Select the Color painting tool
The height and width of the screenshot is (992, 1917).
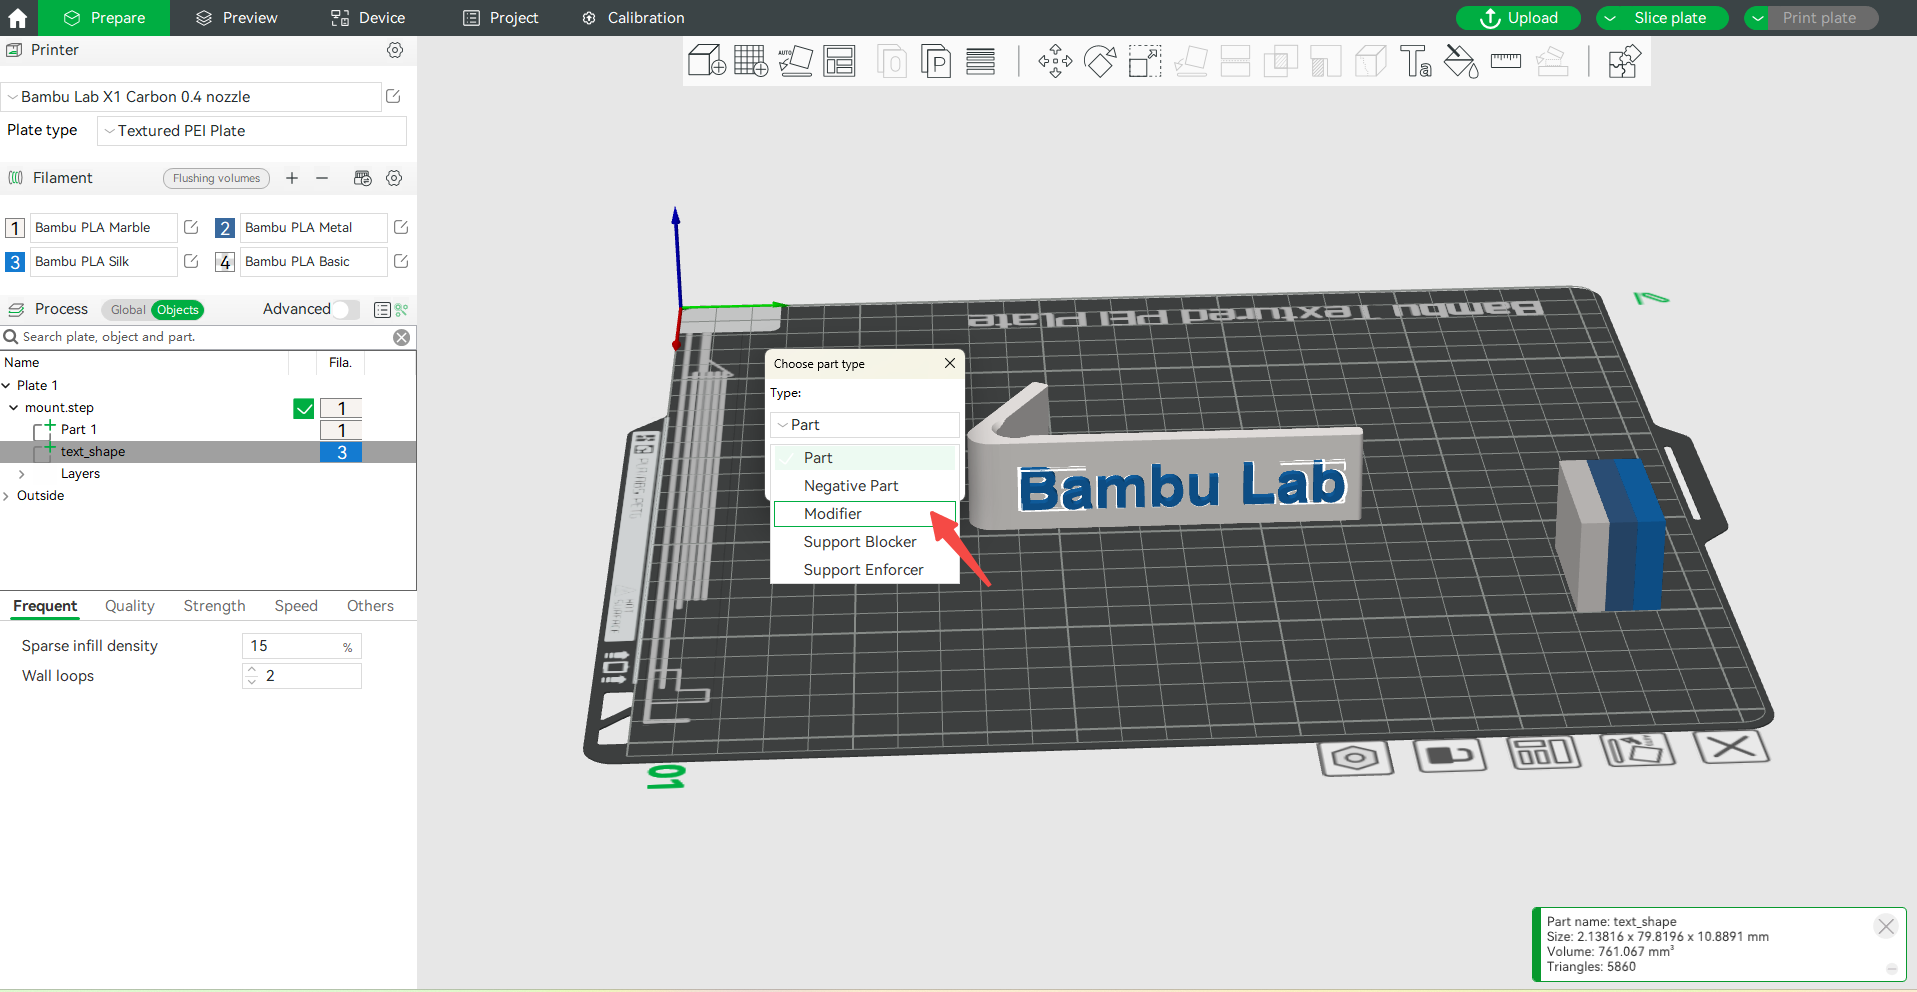click(x=1461, y=61)
